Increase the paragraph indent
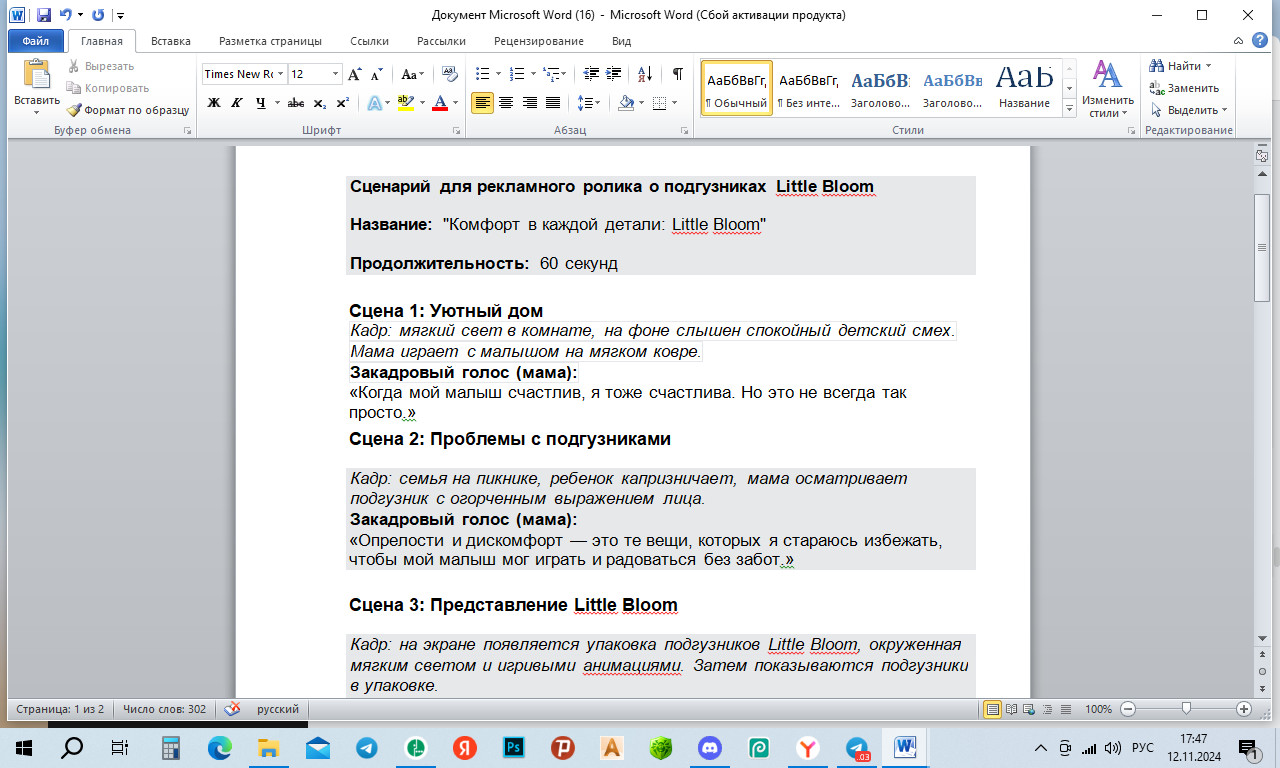 click(612, 74)
